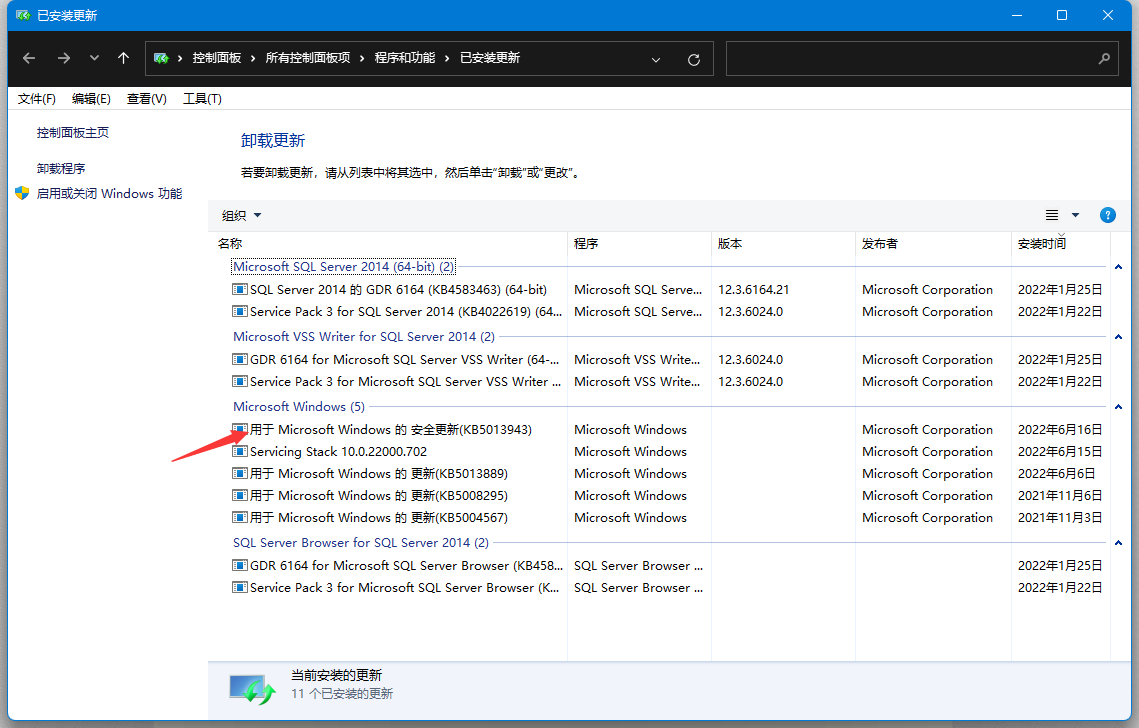Click the icon of update KB5008295
Viewport: 1139px width, 728px height.
[240, 496]
